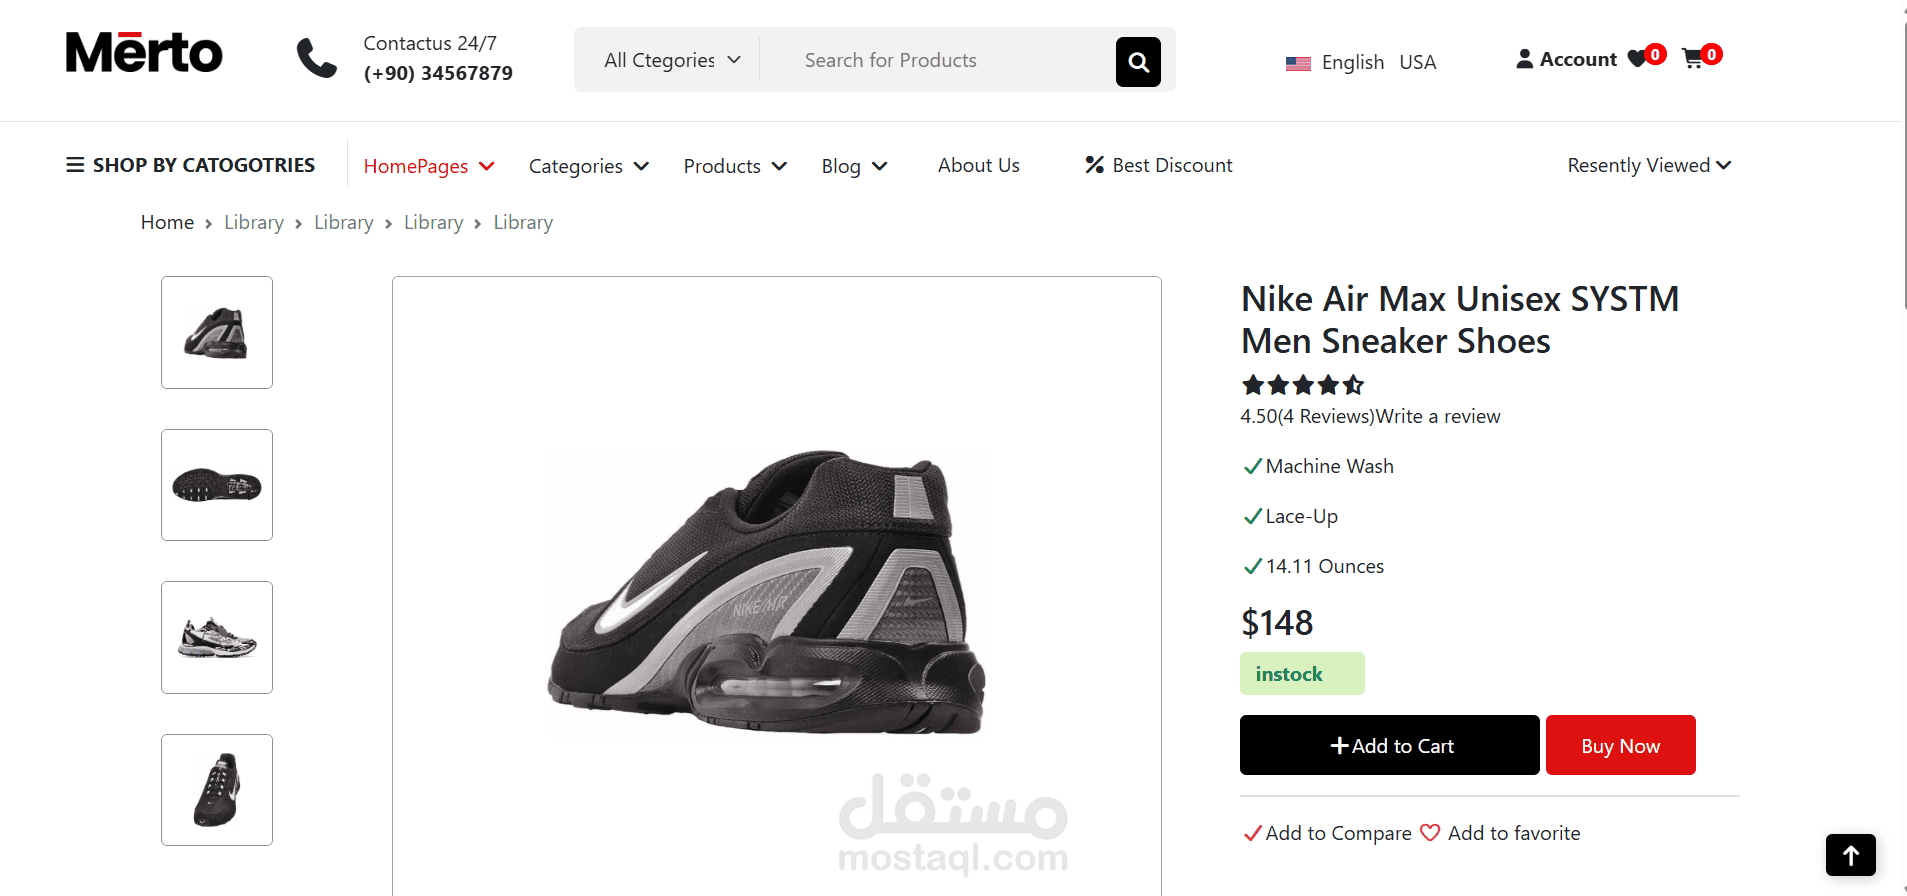Toggle Add to favorite heart

(x=1430, y=833)
